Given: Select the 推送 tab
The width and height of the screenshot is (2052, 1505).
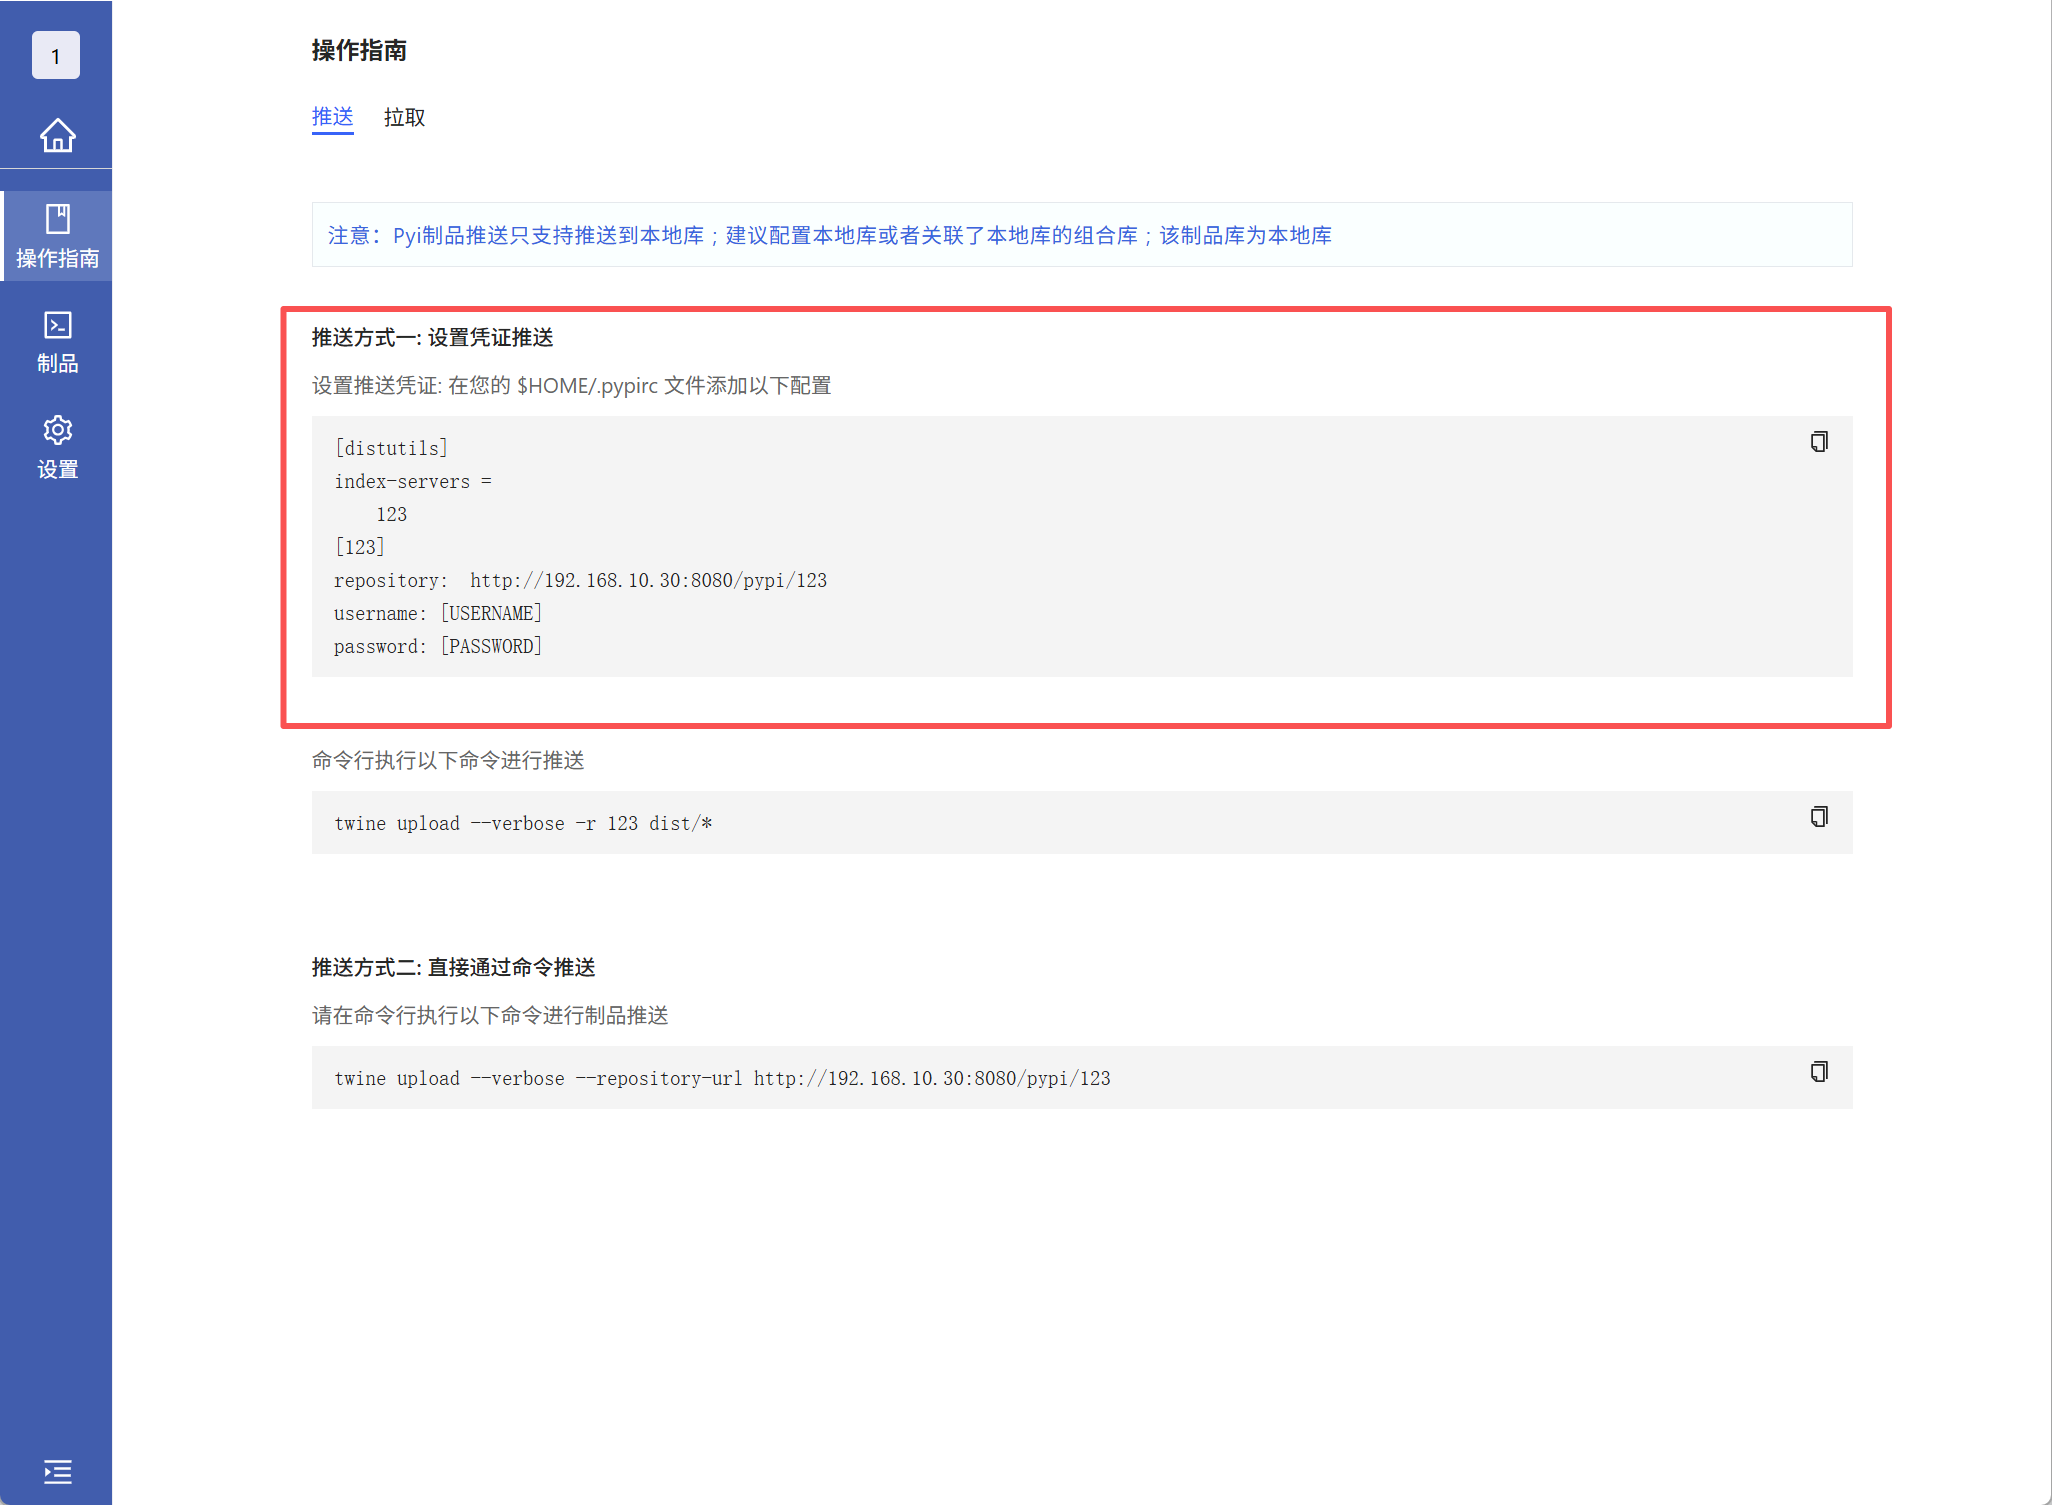Looking at the screenshot, I should click(332, 117).
